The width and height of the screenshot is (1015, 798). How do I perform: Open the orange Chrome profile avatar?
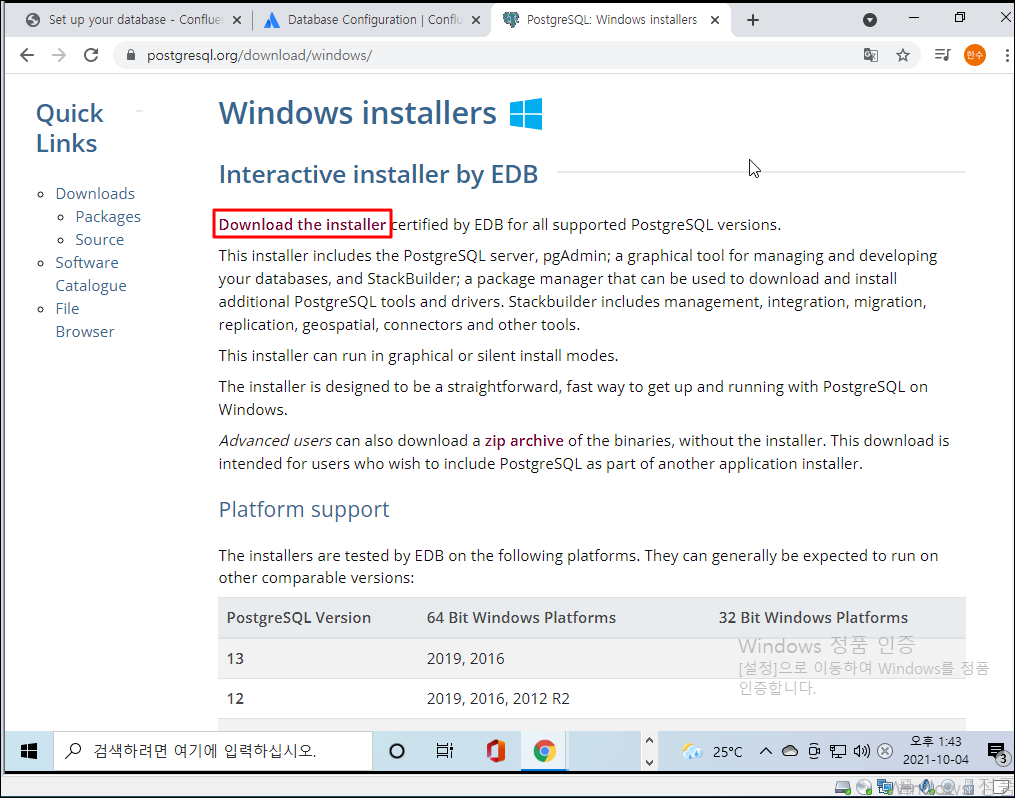click(x=974, y=55)
